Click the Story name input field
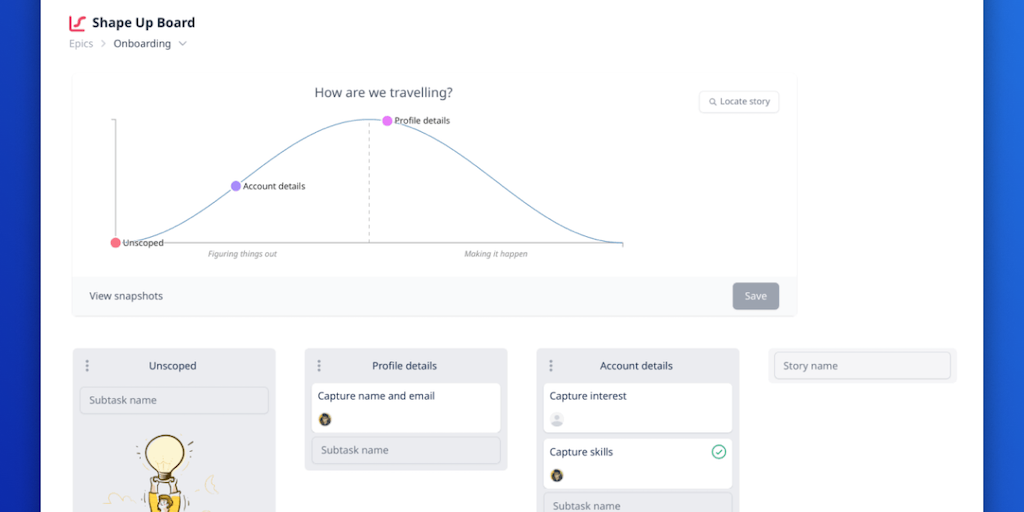Viewport: 1024px width, 512px height. (x=862, y=366)
